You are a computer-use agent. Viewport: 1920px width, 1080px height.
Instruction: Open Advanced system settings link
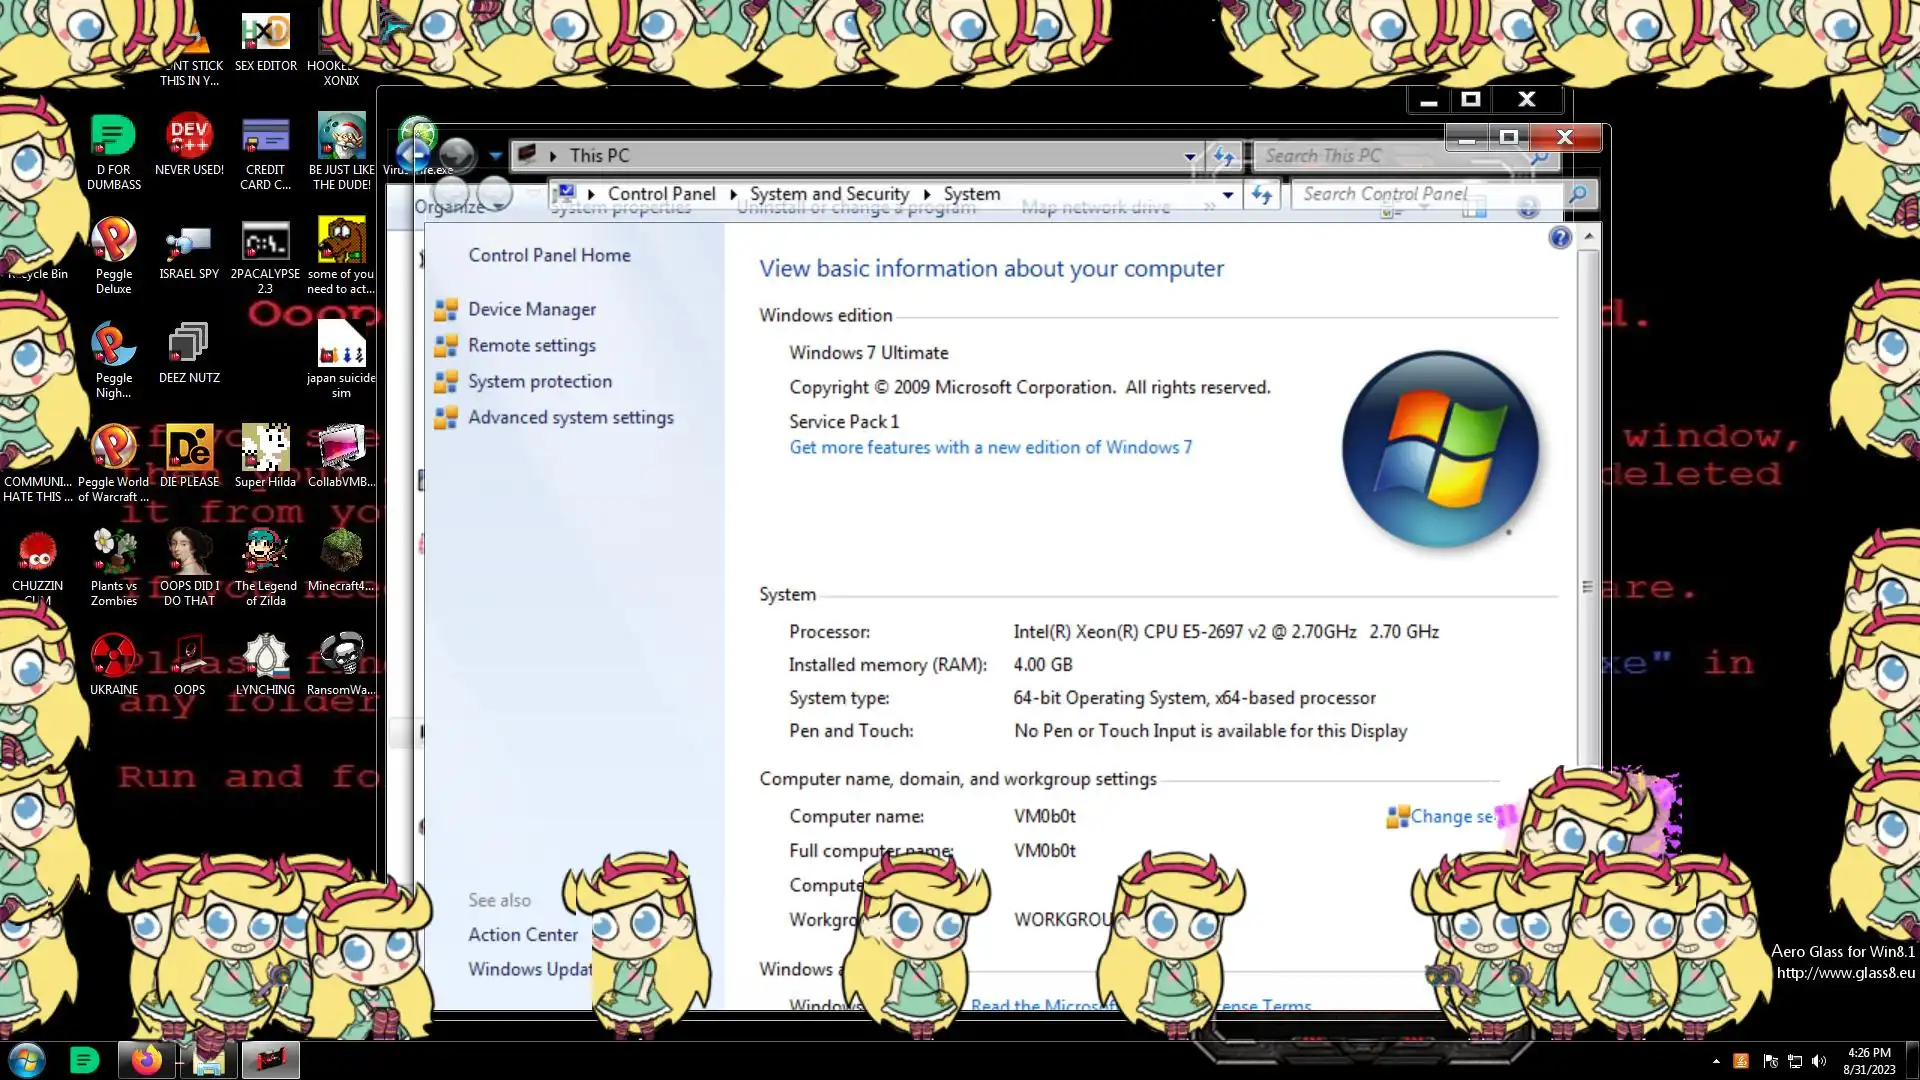[570, 418]
